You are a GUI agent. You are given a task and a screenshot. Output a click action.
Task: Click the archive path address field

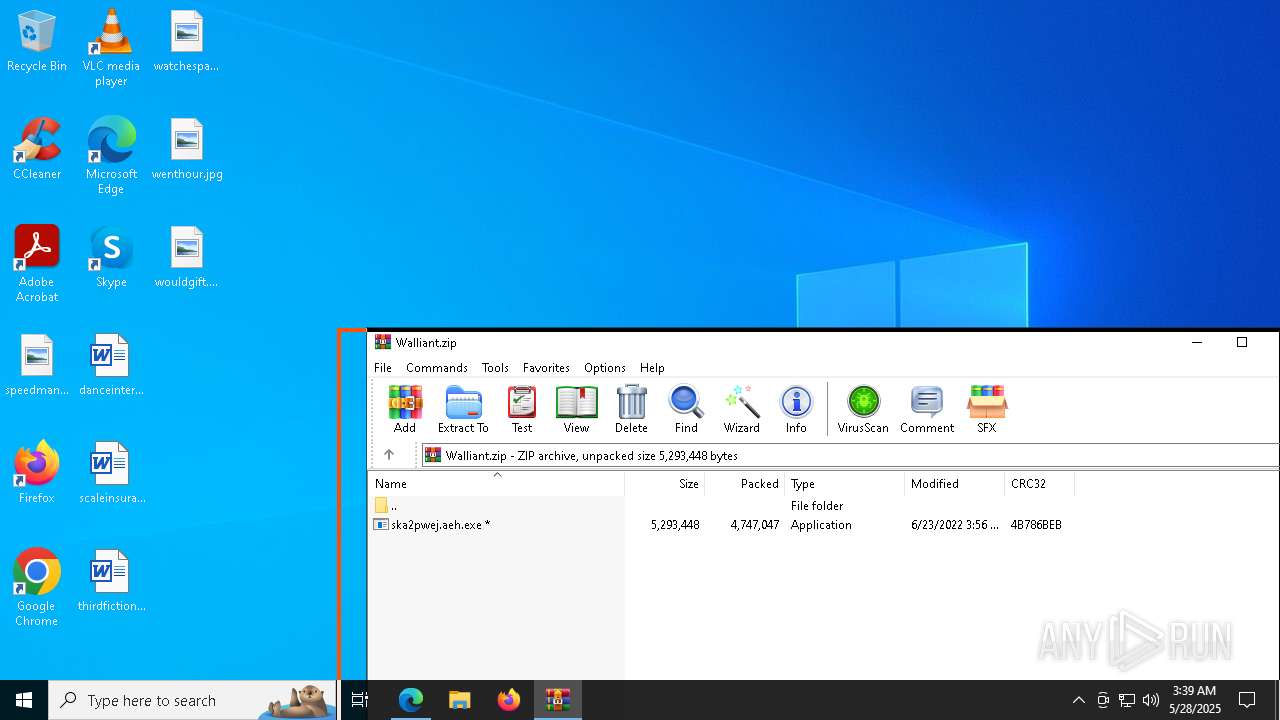click(x=850, y=455)
